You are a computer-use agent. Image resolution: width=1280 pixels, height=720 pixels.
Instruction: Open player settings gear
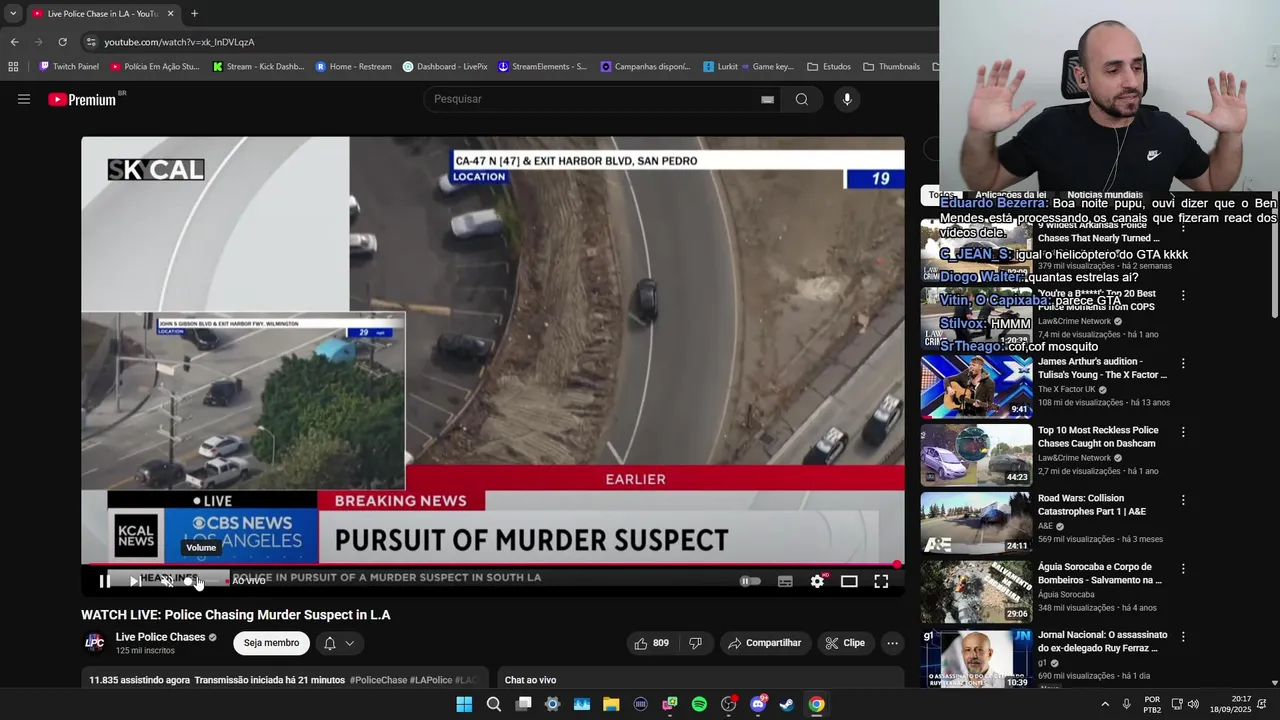pyautogui.click(x=817, y=581)
